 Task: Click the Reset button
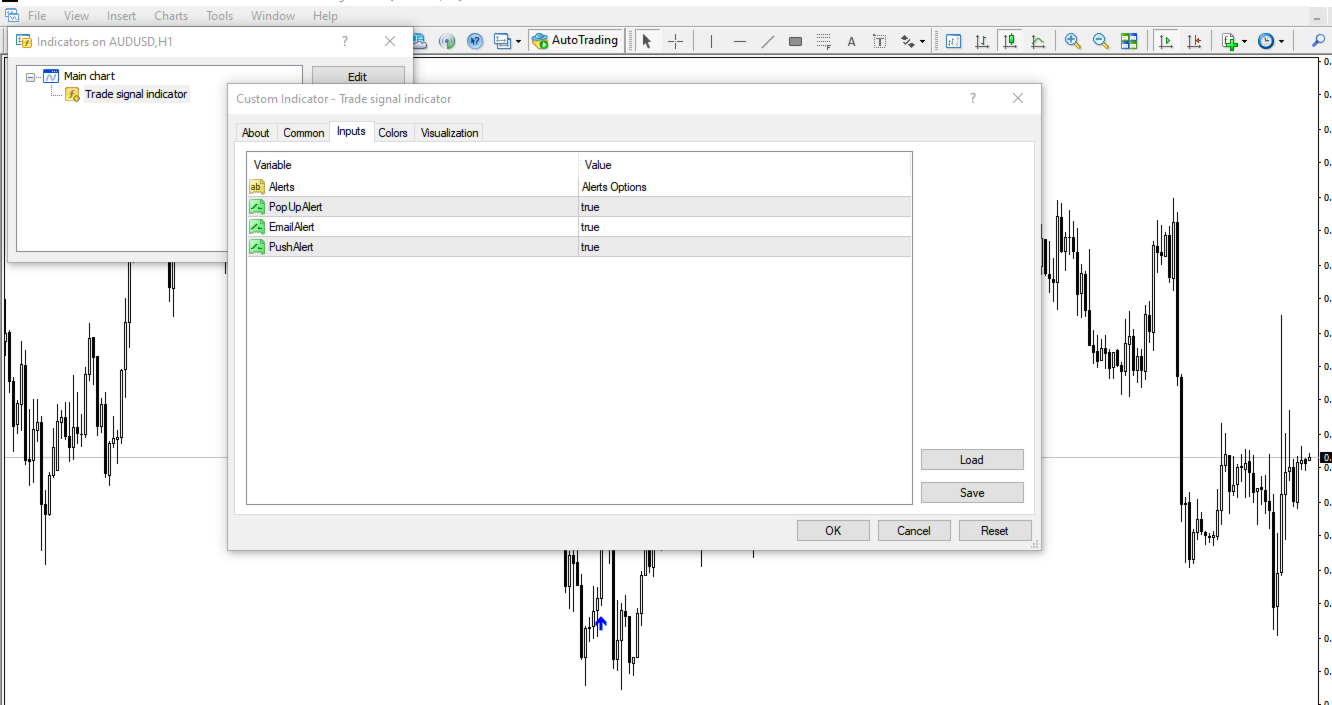point(994,531)
